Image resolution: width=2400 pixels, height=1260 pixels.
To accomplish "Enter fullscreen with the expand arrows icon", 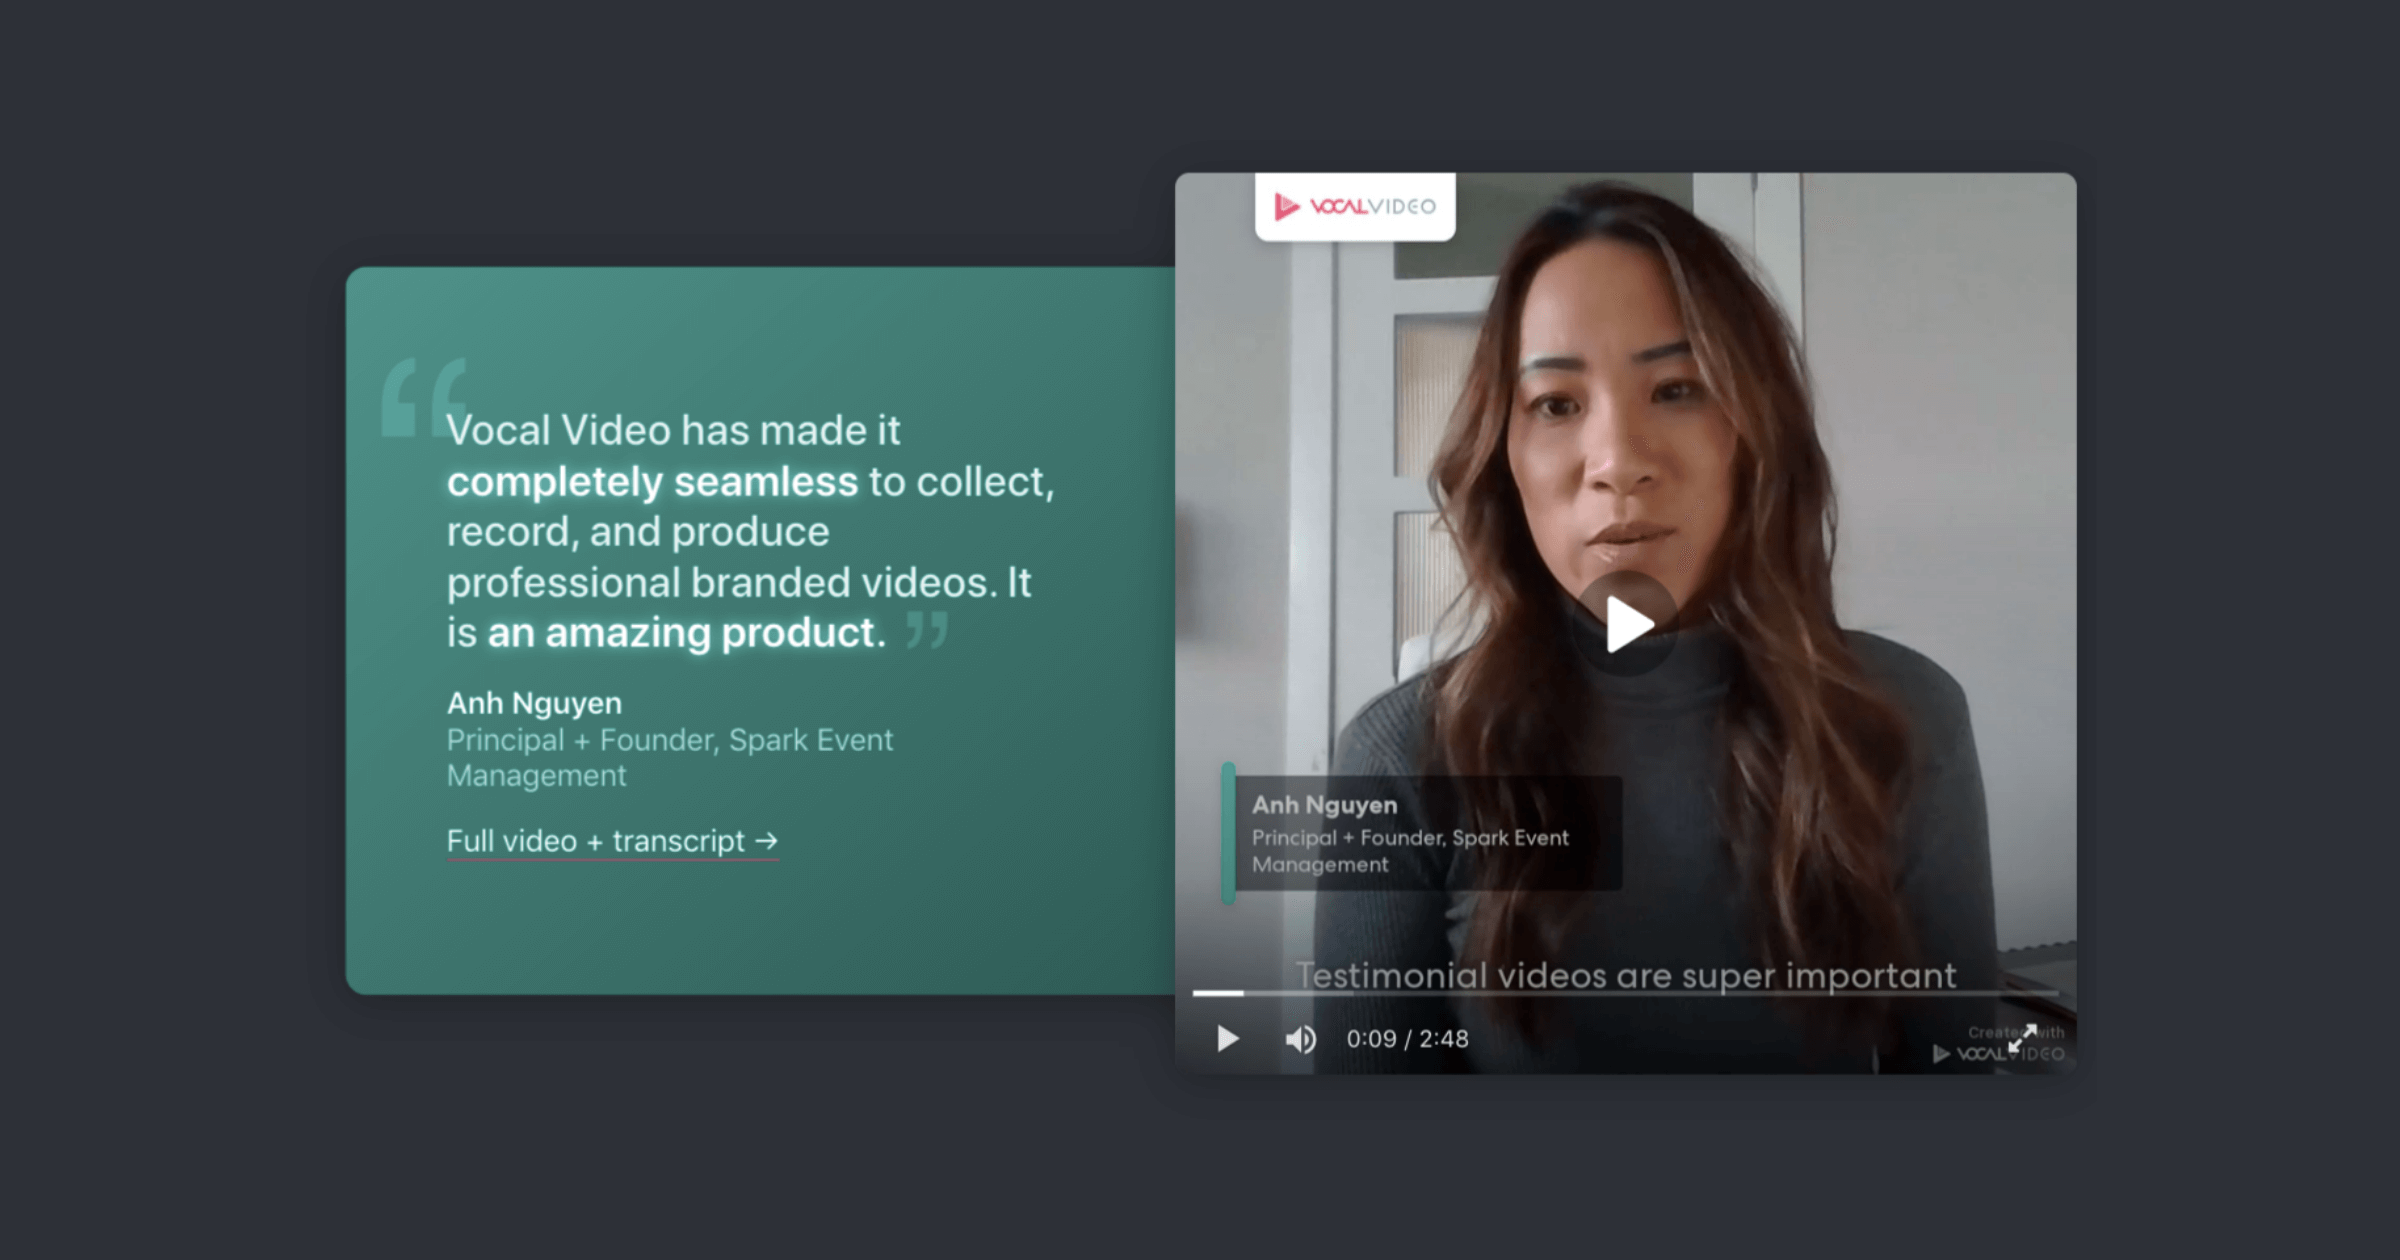I will point(2022,1038).
